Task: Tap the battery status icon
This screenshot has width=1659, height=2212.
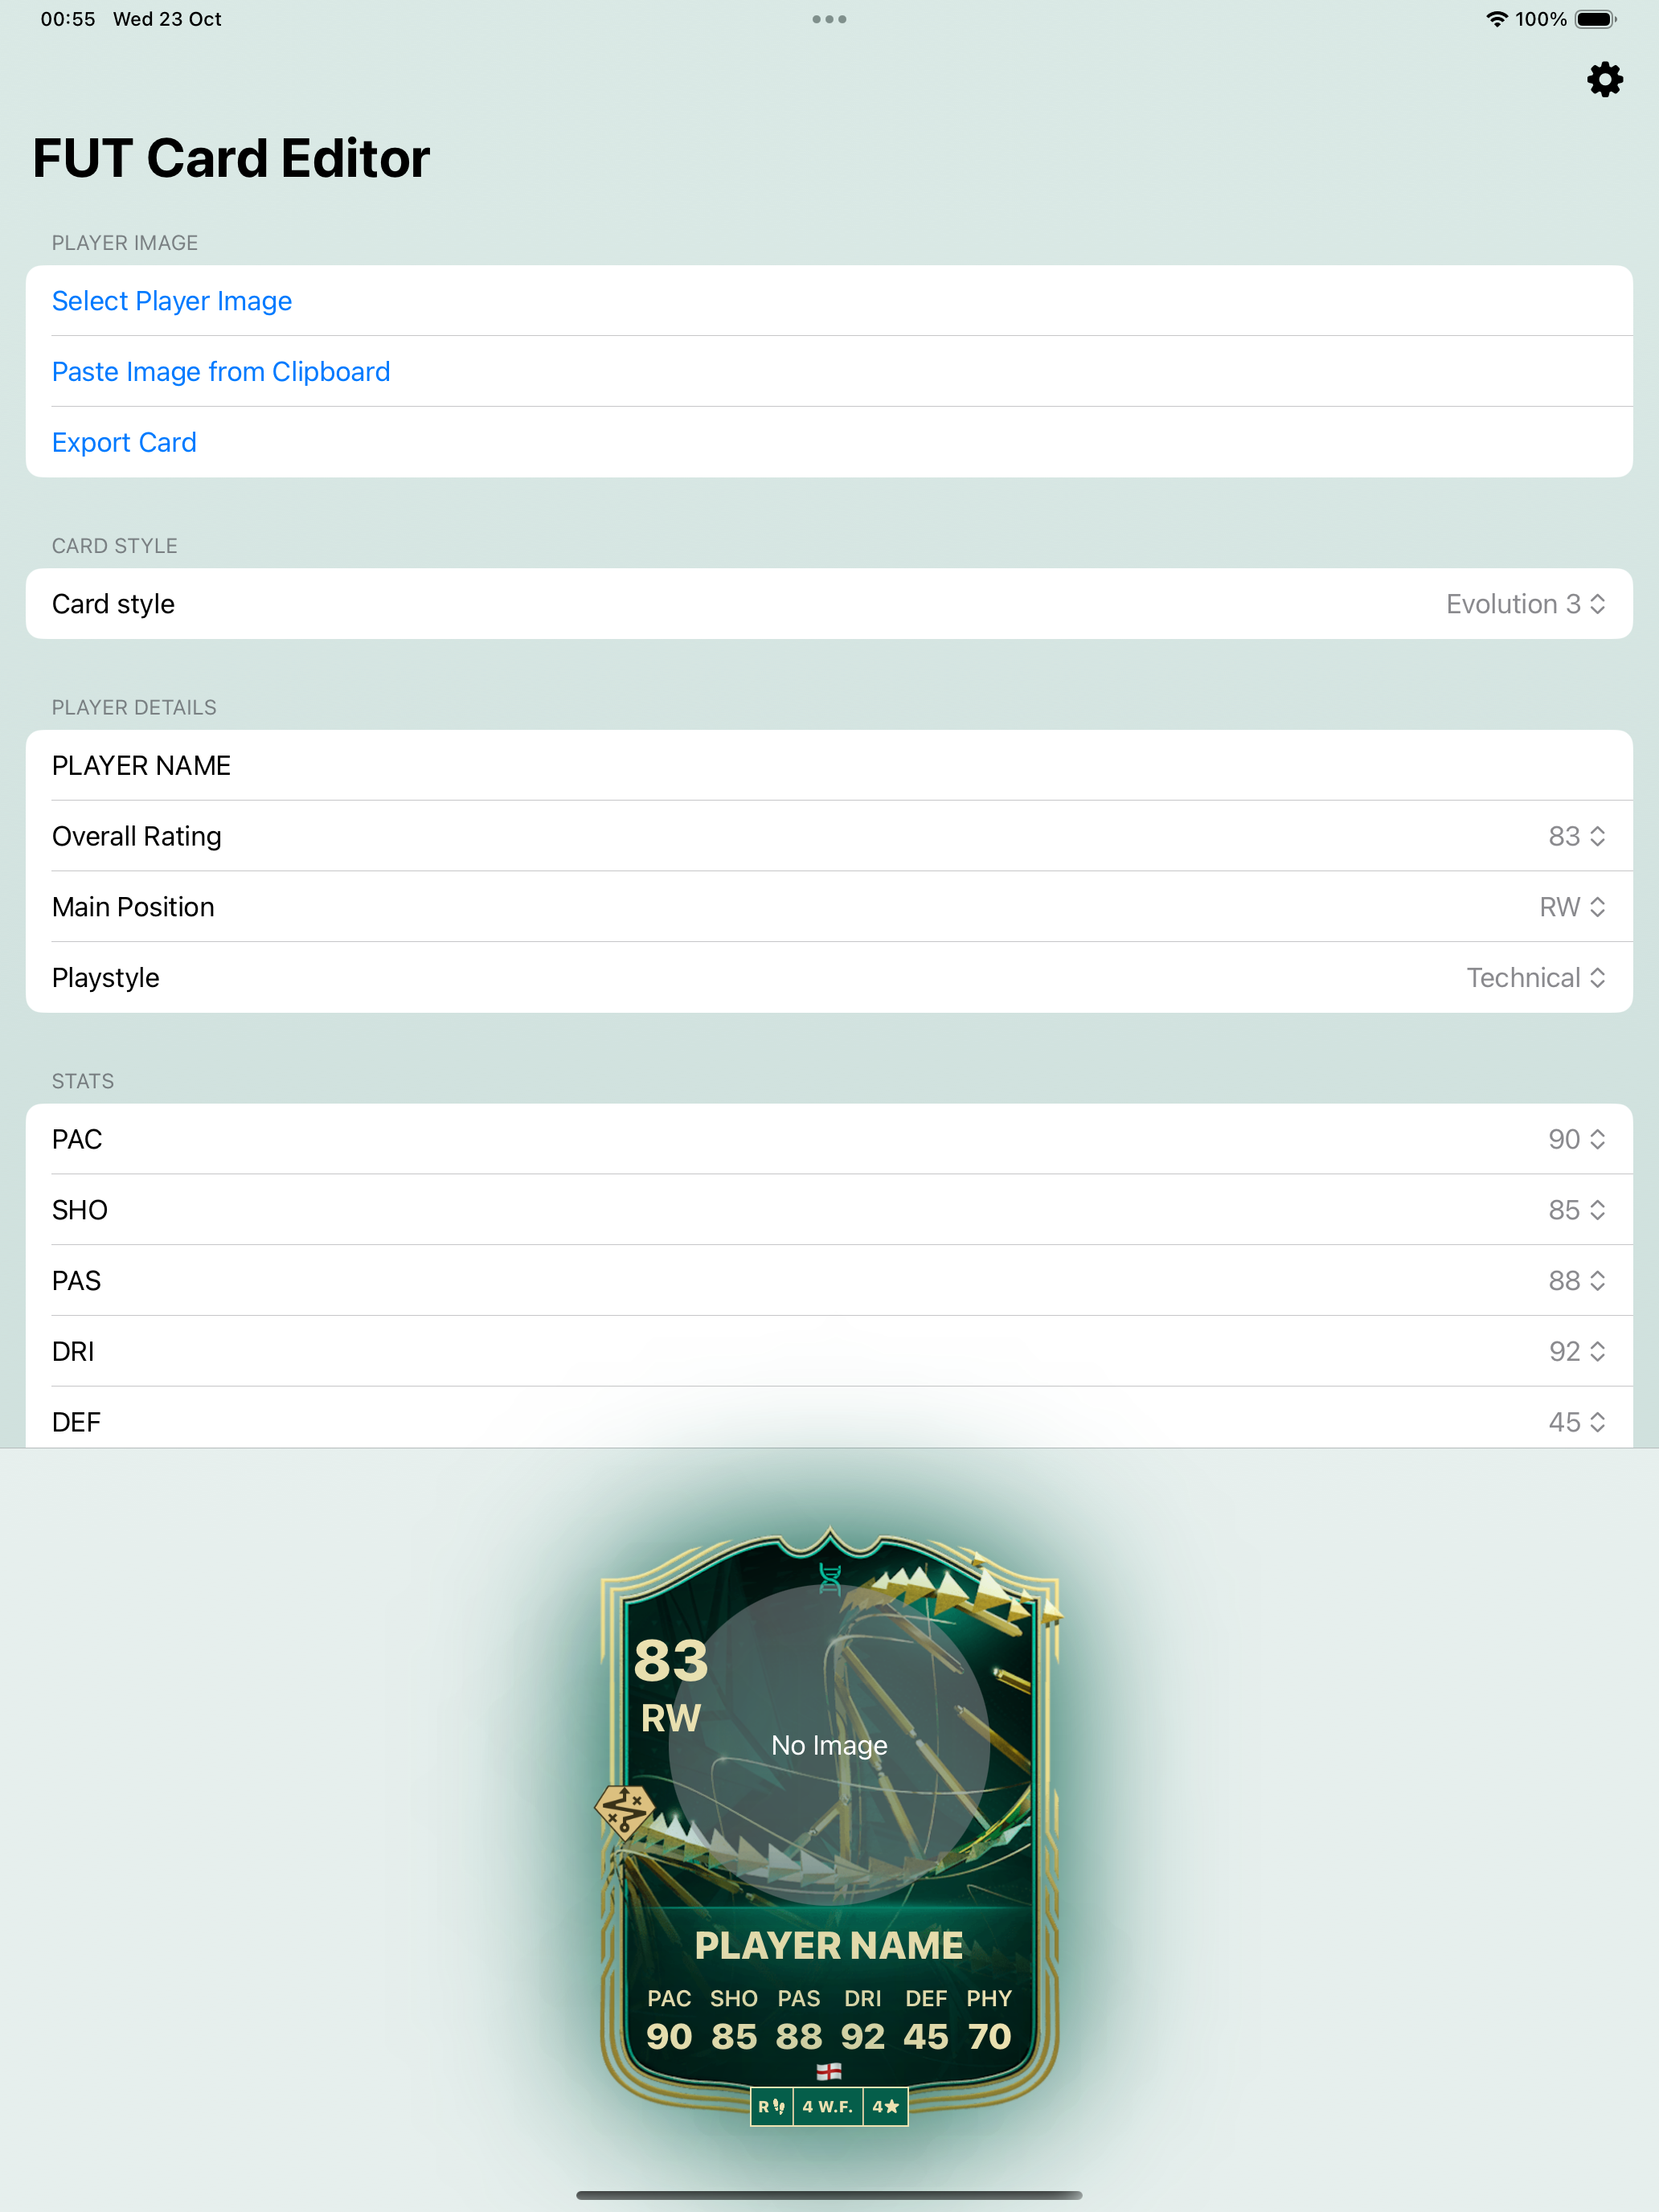Action: click(1595, 19)
